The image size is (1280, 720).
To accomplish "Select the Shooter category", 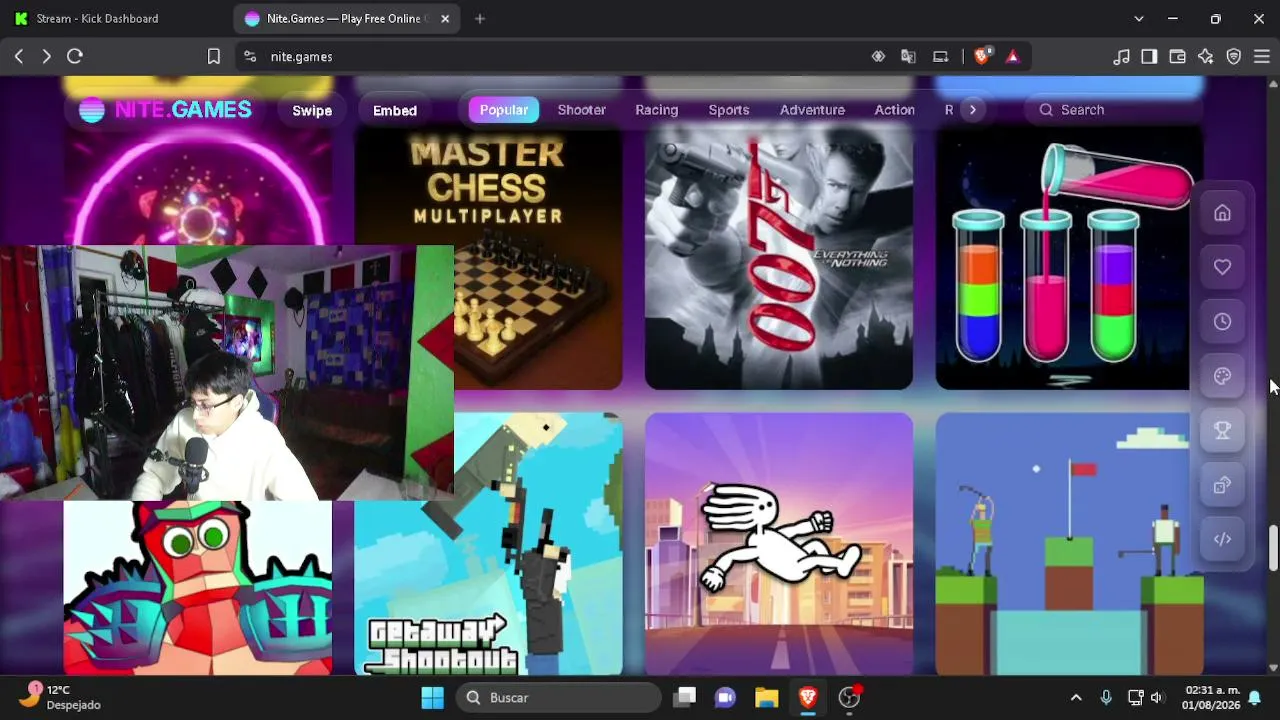I will 582,110.
